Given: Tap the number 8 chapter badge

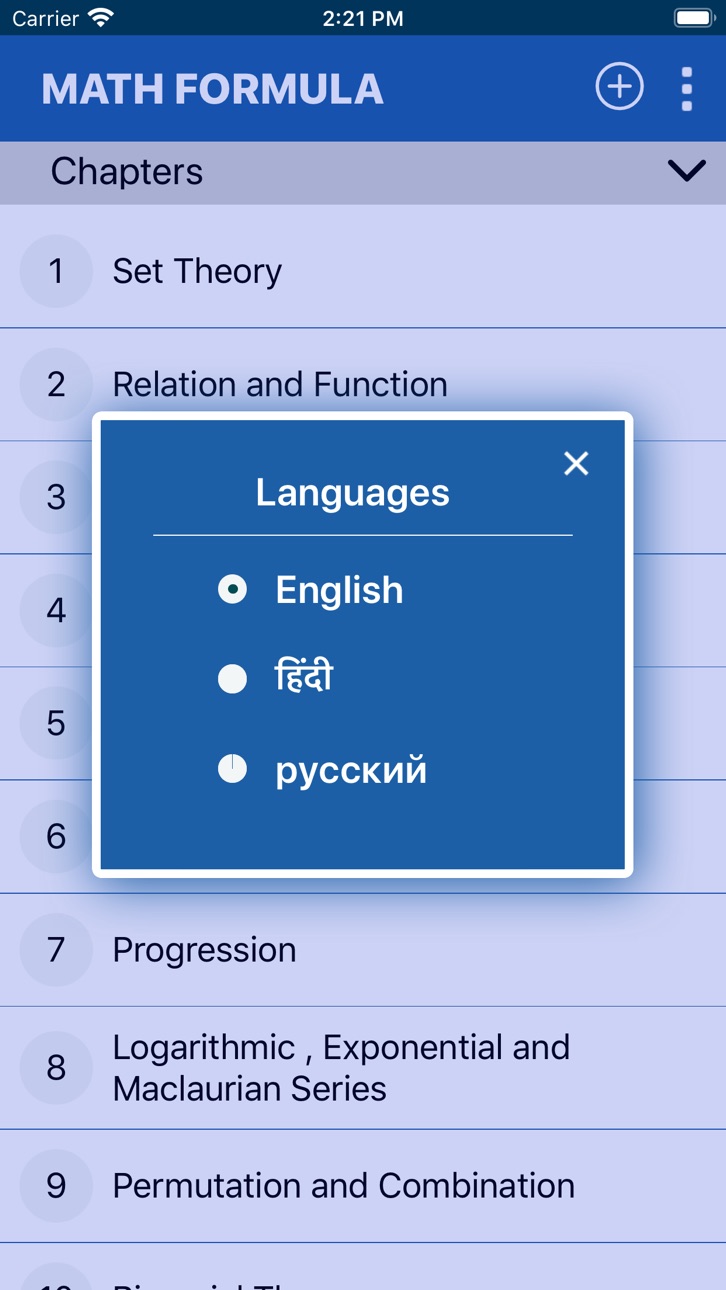Looking at the screenshot, I should click(56, 1067).
